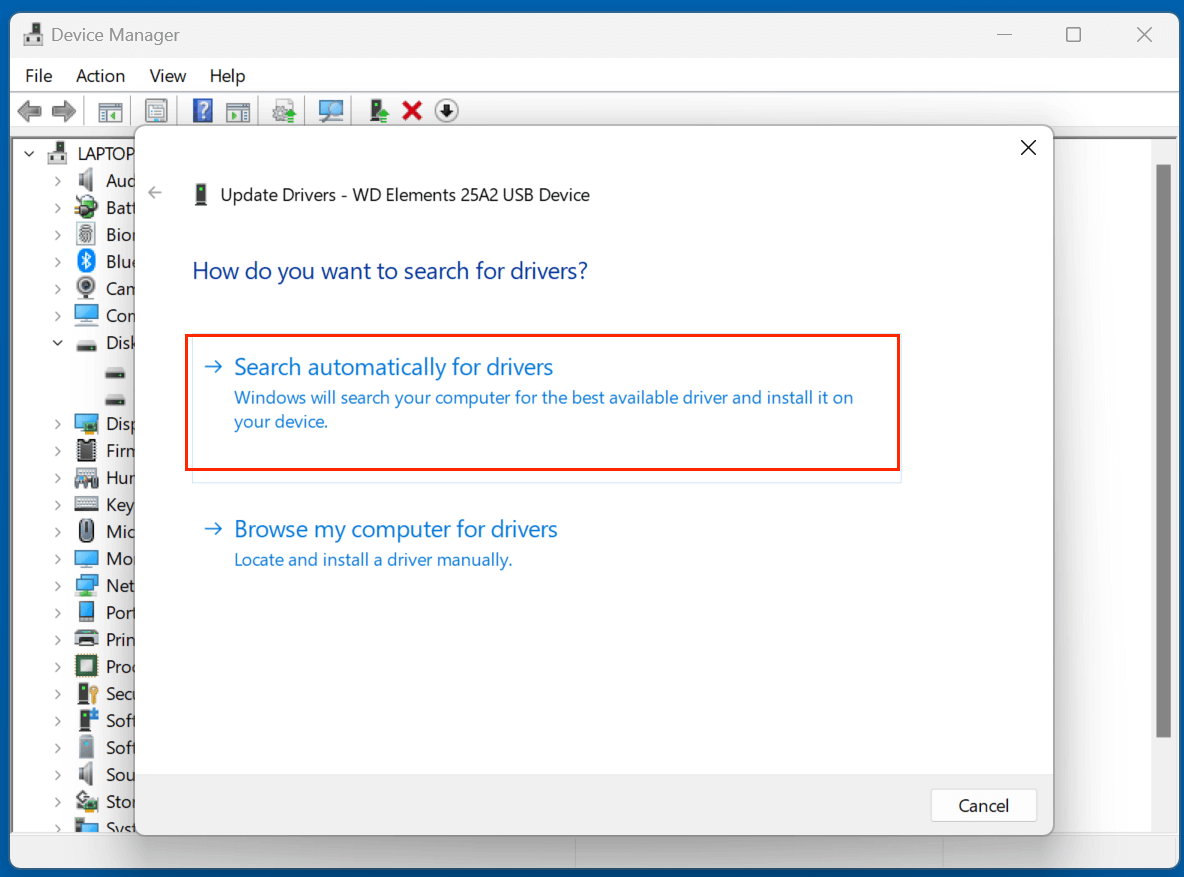Select the Cameras category icon in the tree
Viewport: 1184px width, 877px height.
pos(85,288)
